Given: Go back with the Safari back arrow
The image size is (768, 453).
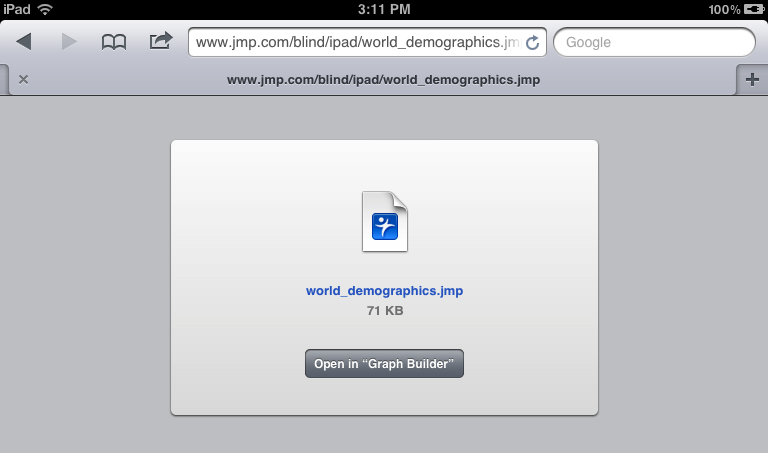Looking at the screenshot, I should [x=24, y=42].
